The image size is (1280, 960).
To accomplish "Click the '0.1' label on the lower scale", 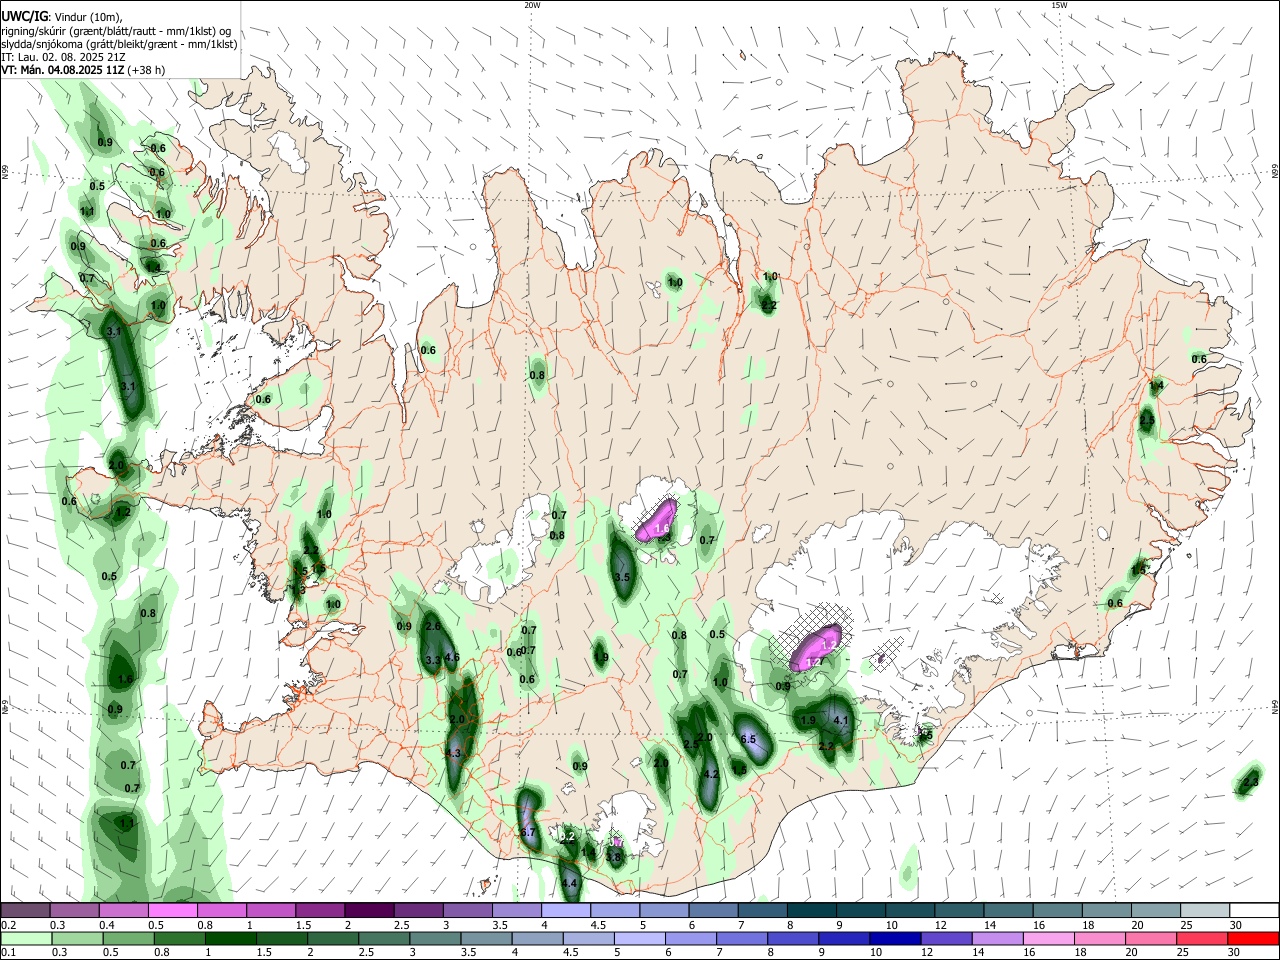I will pyautogui.click(x=9, y=952).
